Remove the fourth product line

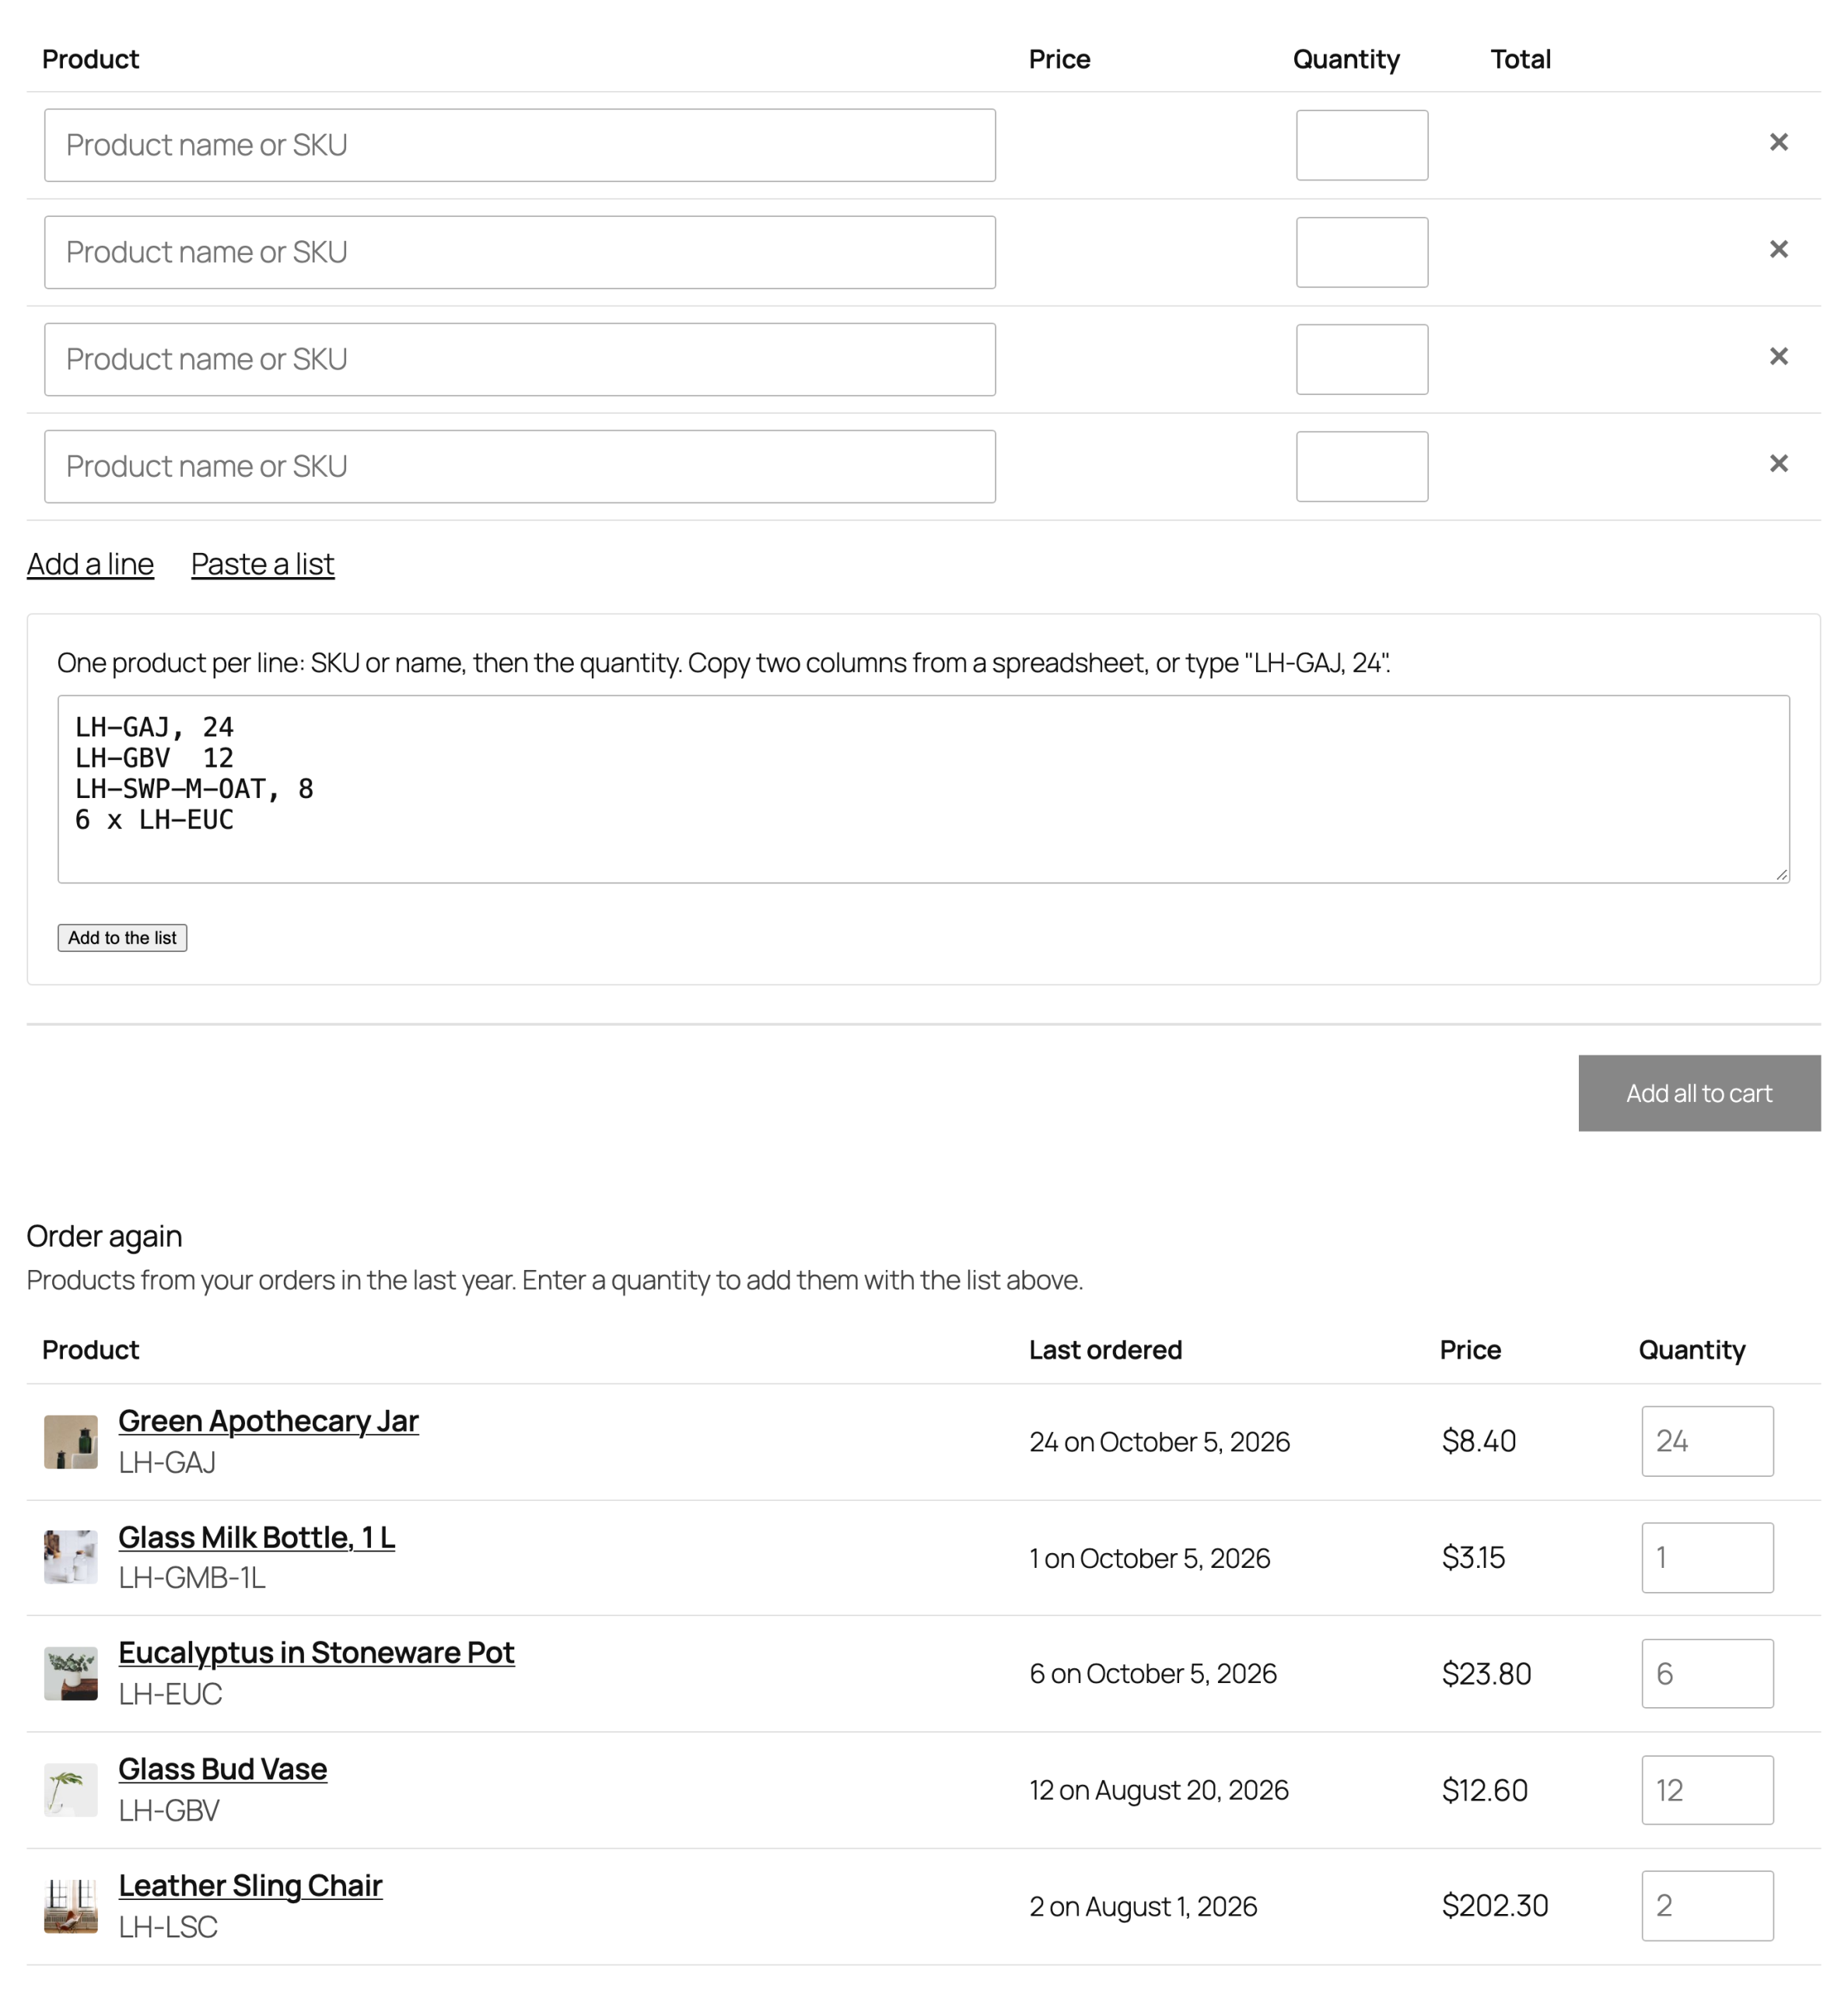[x=1778, y=464]
